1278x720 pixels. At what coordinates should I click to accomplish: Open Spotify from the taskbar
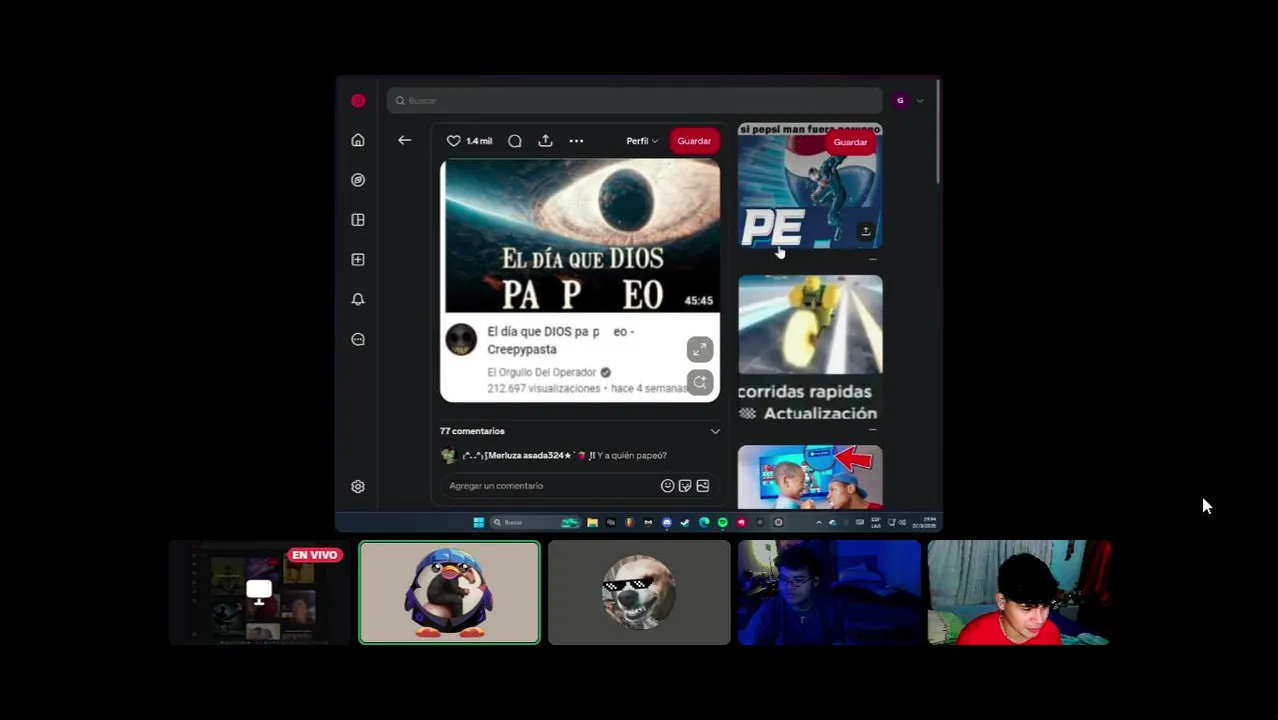click(723, 522)
